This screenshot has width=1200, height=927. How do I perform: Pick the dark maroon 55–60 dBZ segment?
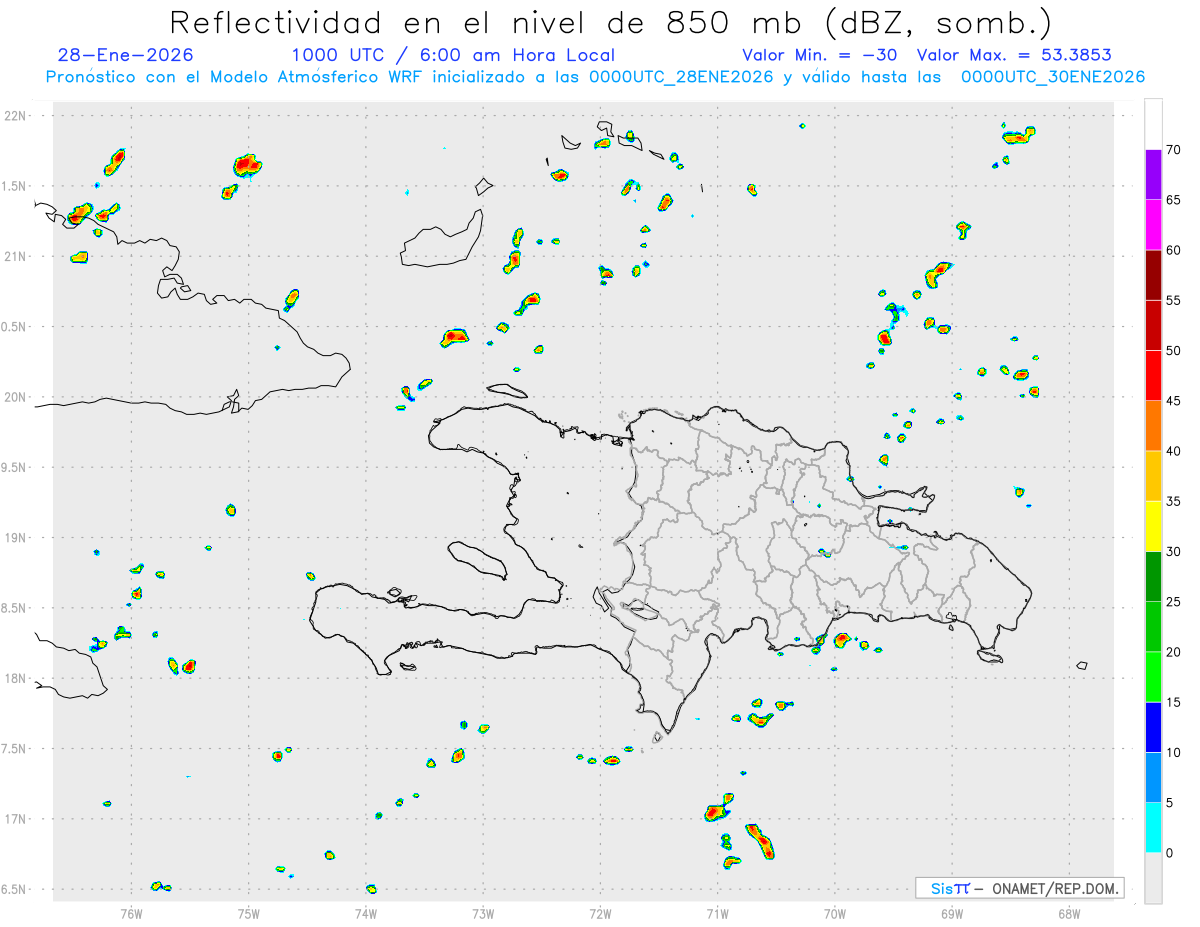[x=1153, y=275]
